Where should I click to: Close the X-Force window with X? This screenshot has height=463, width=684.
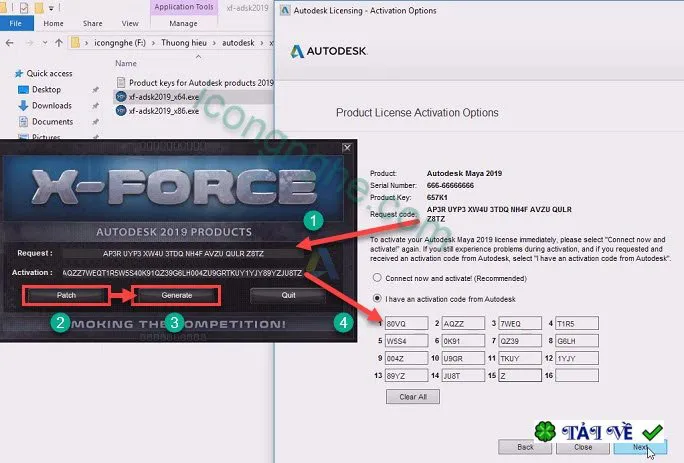tap(347, 147)
